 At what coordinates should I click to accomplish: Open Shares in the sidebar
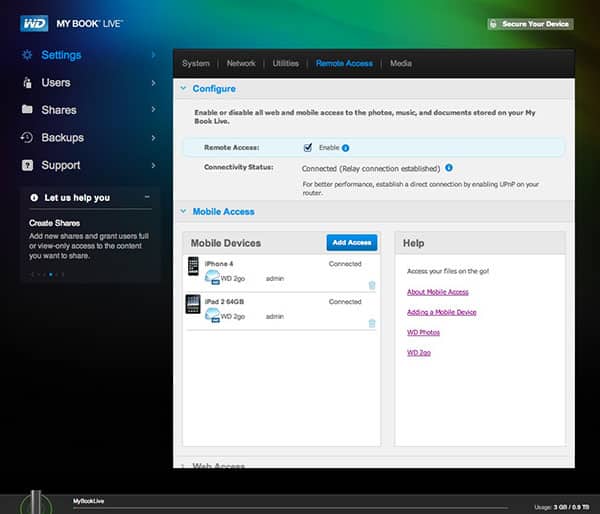click(59, 110)
